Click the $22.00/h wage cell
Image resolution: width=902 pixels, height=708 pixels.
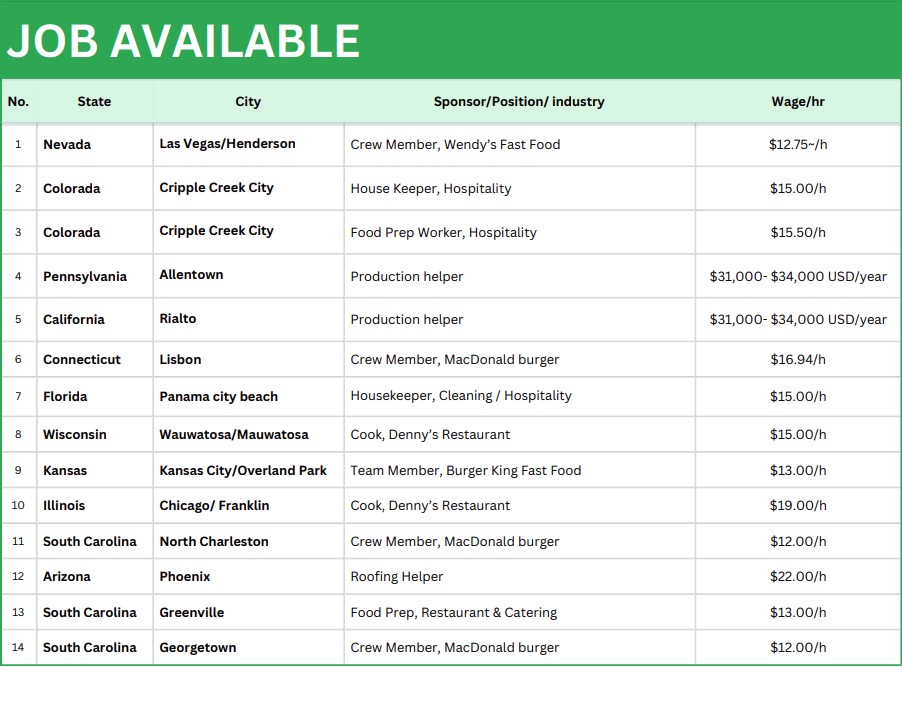[x=798, y=577]
